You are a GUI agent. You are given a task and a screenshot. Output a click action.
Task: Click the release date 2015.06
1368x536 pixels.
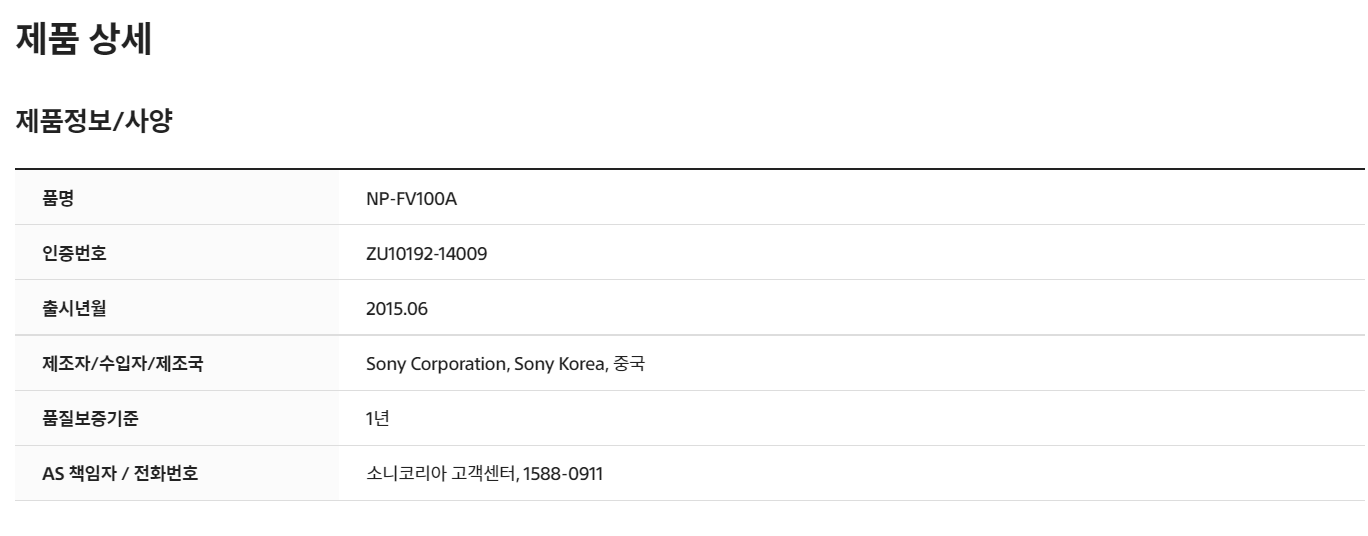[x=397, y=308]
